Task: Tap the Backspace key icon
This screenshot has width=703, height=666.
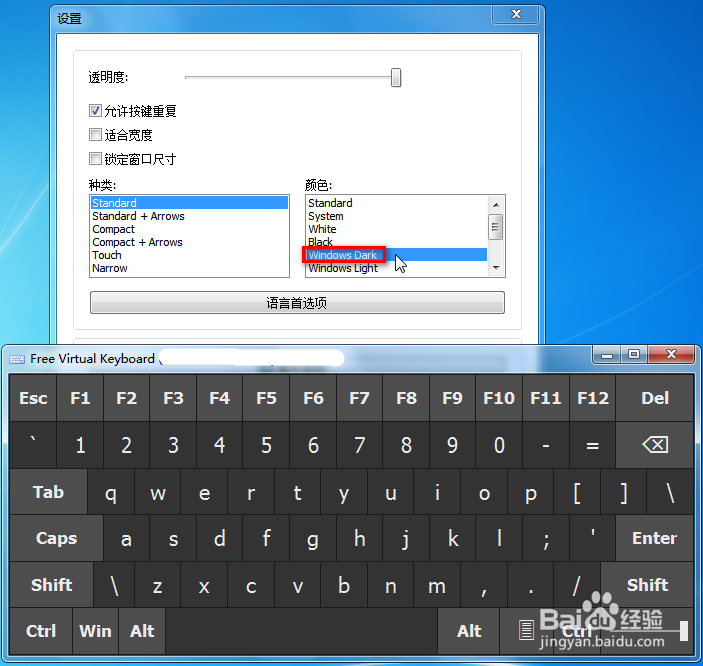Action: click(x=655, y=445)
